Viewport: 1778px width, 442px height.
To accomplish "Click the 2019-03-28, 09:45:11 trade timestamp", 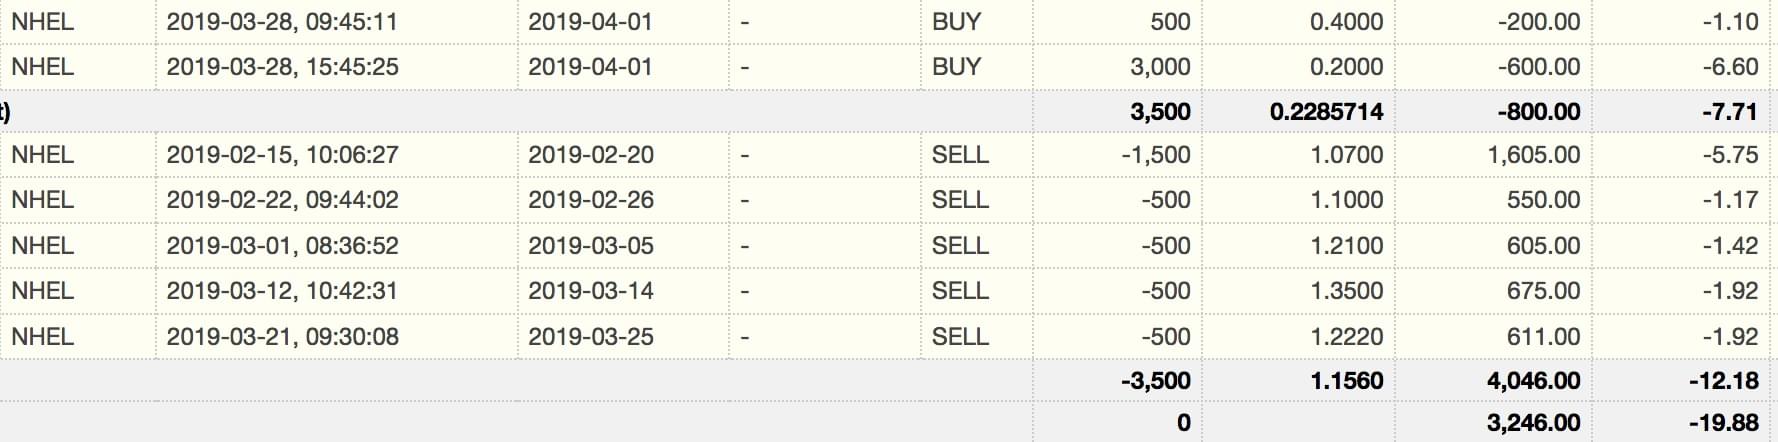I will click(281, 21).
